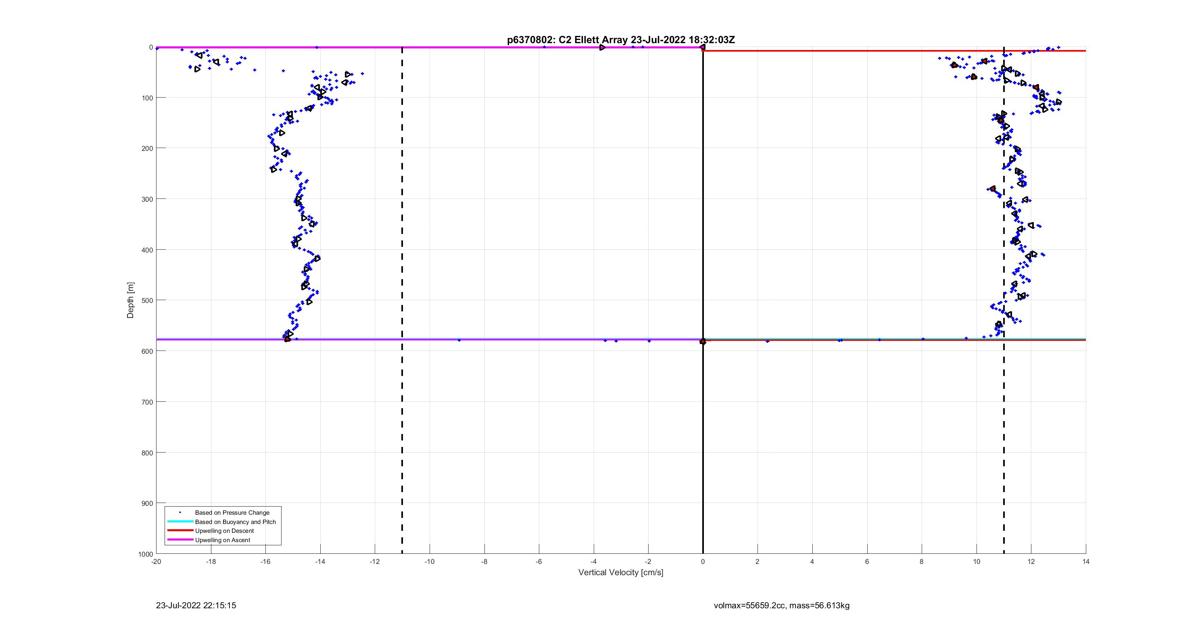Click the 'Depth [m]' y-axis label
The width and height of the screenshot is (1200, 622).
[130, 300]
